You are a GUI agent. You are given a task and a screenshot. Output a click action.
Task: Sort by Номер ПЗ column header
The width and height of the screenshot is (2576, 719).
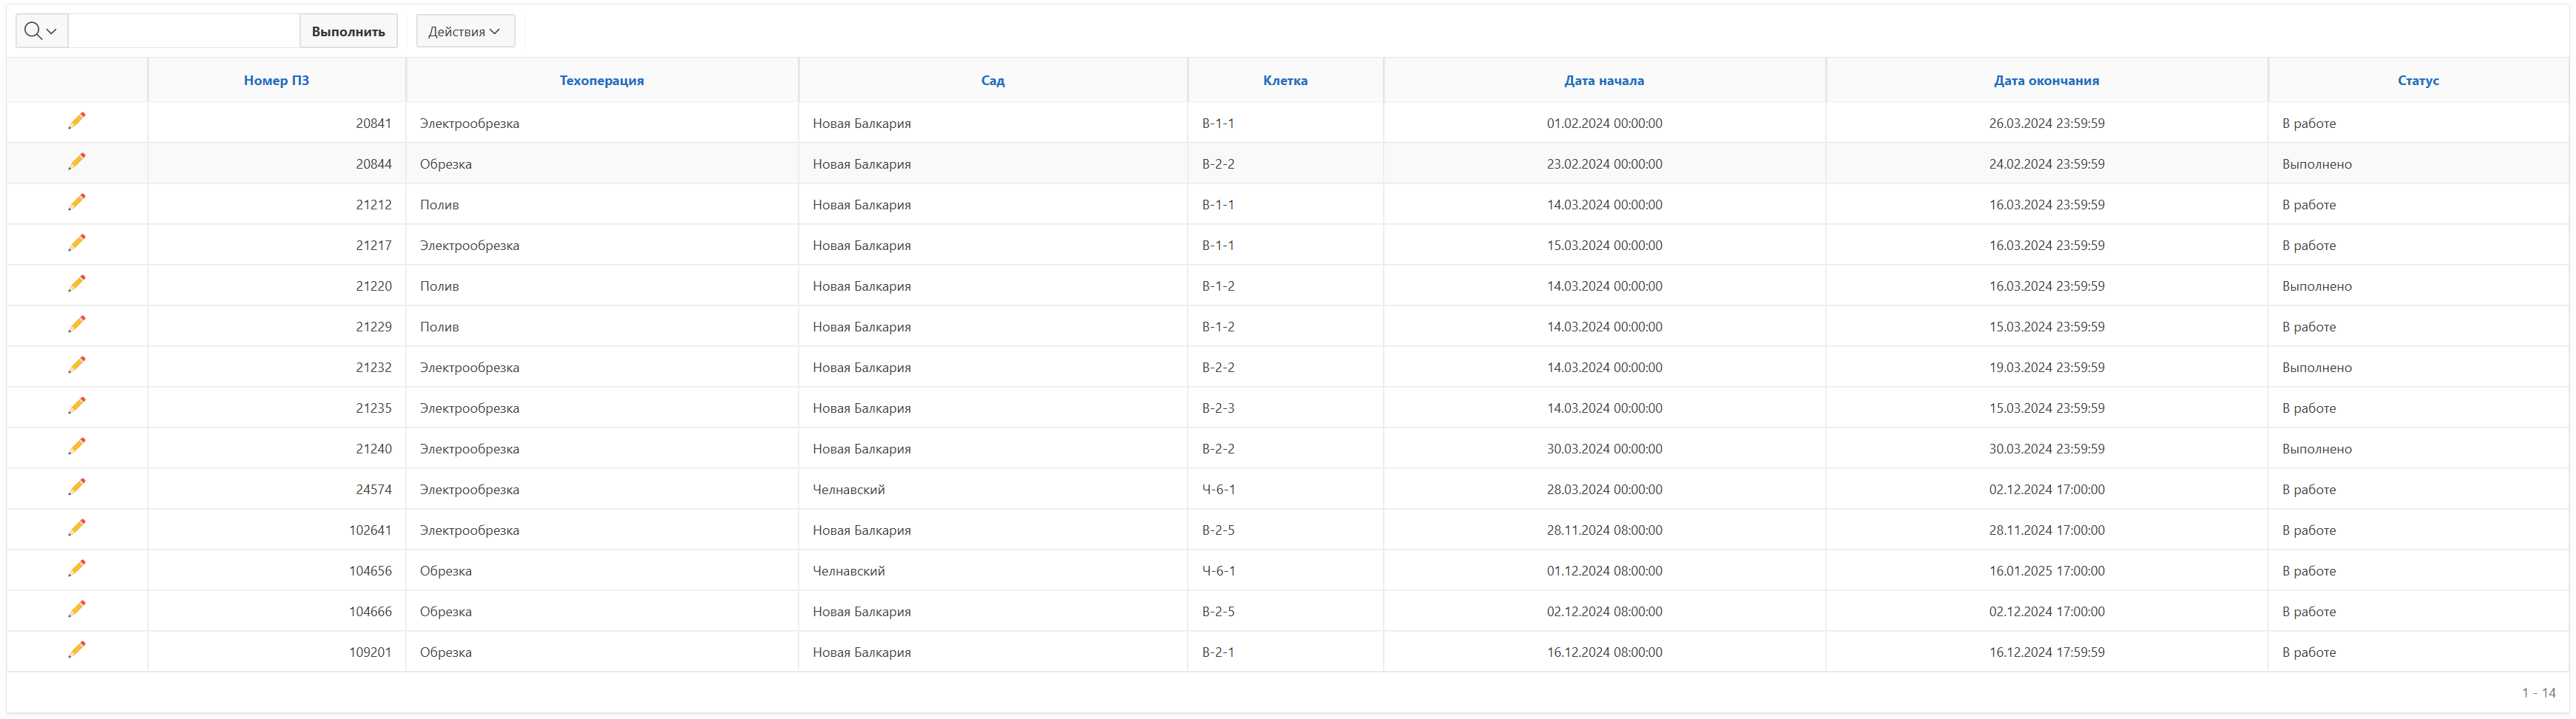276,80
